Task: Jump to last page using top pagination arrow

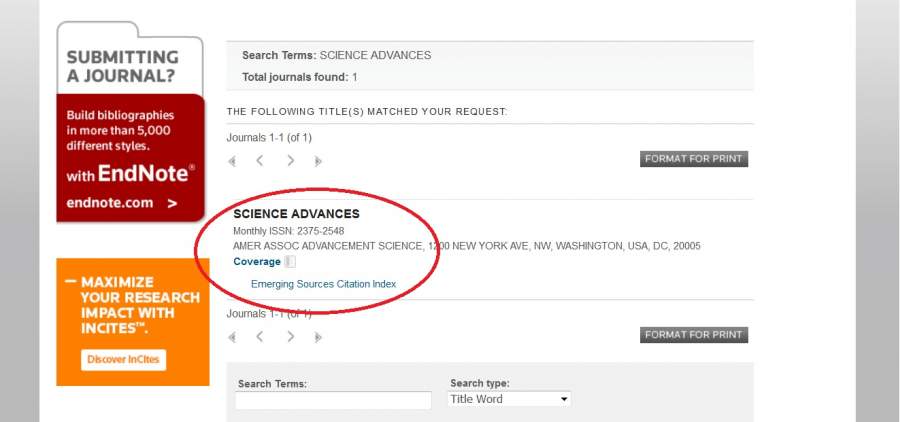Action: point(318,161)
